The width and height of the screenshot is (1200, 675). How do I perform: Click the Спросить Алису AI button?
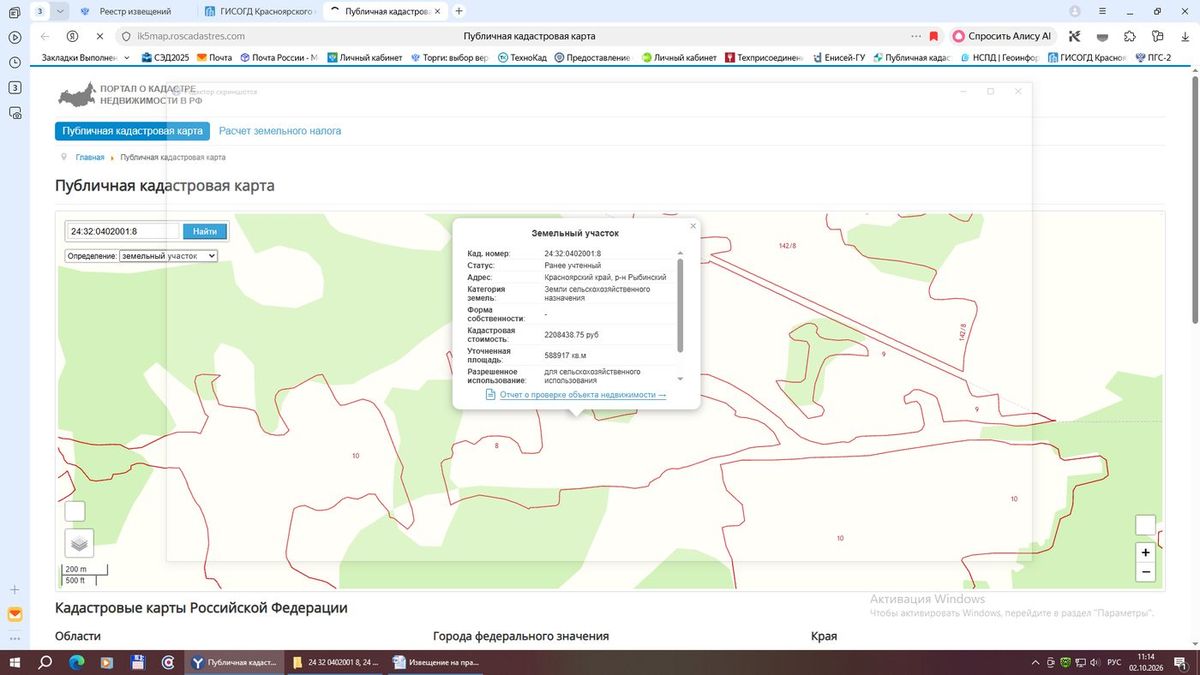click(x=1002, y=36)
